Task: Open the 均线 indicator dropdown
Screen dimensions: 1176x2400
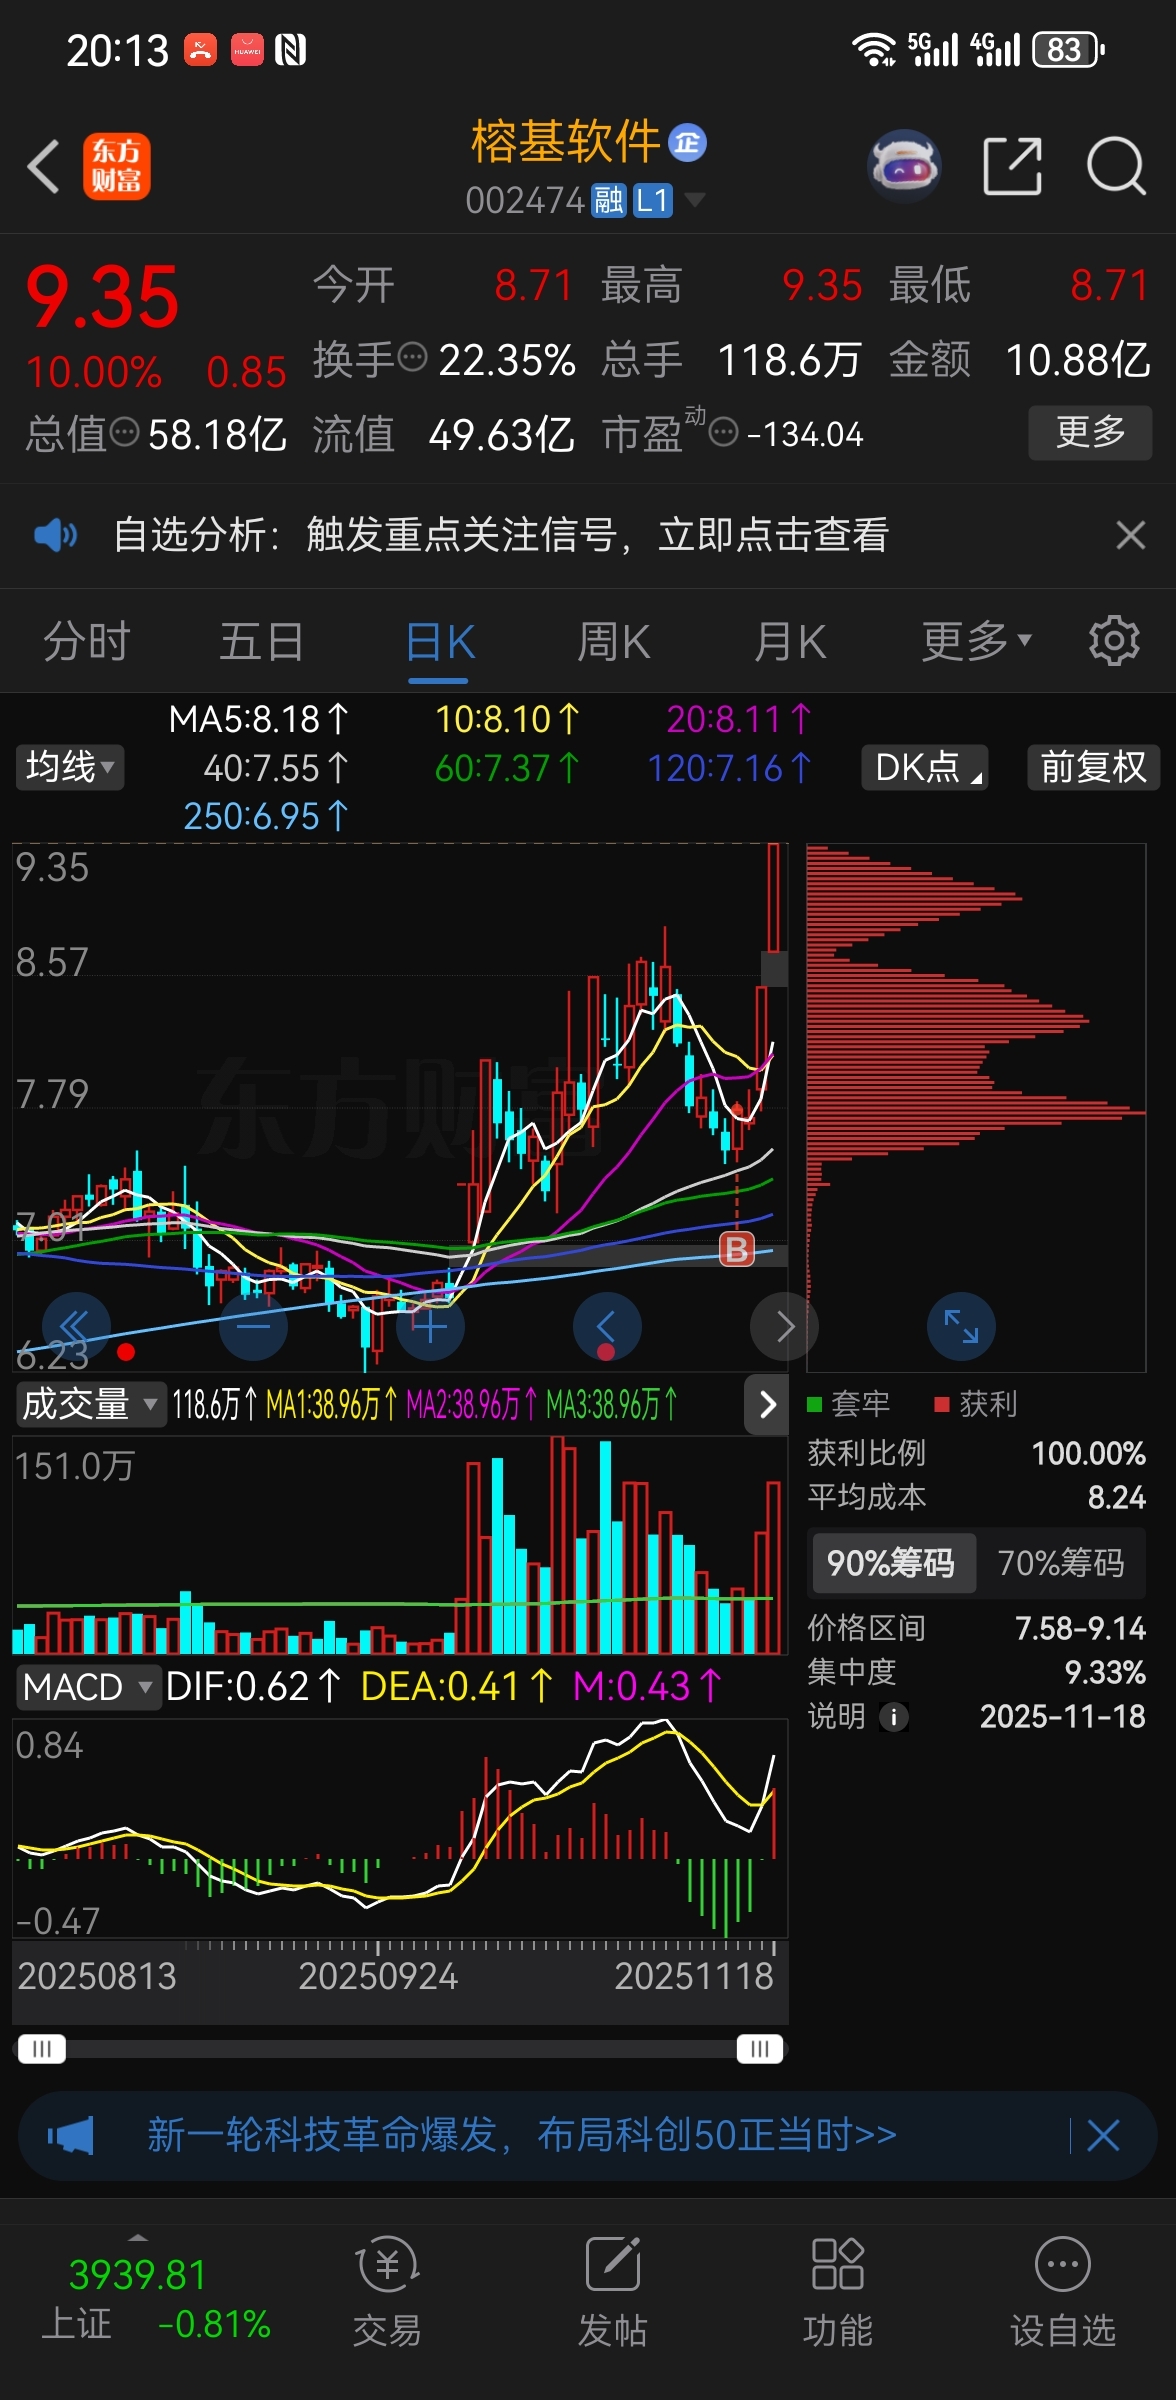Action: coord(69,767)
